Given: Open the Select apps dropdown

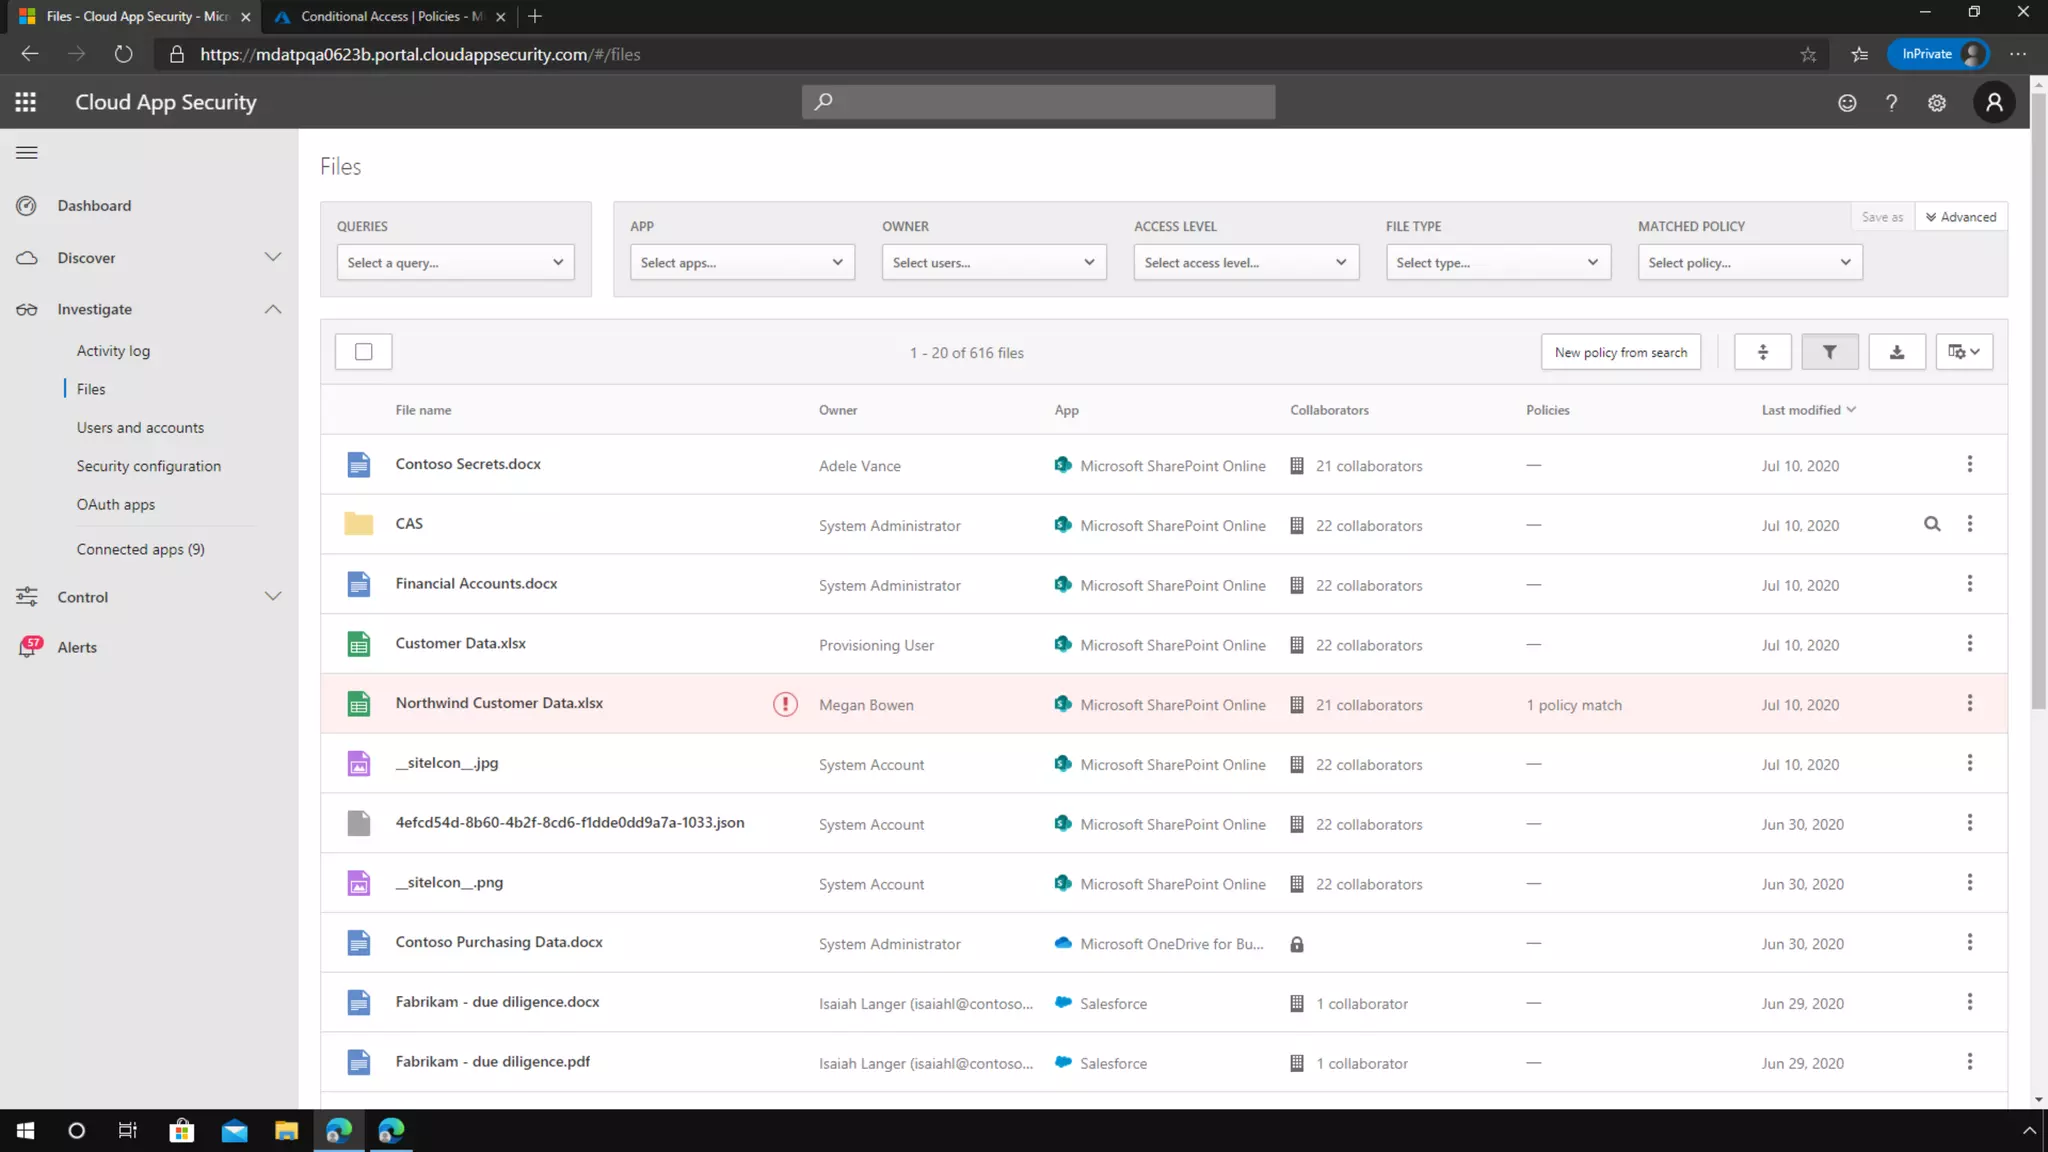Looking at the screenshot, I should (742, 262).
